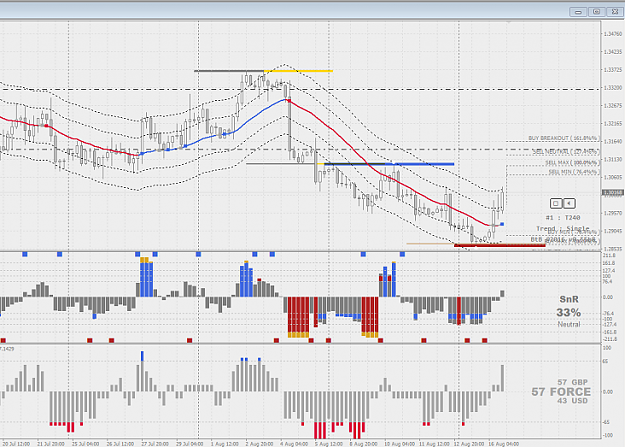
Task: Click the 1.29570 price on the scale
Action: pyautogui.click(x=613, y=213)
